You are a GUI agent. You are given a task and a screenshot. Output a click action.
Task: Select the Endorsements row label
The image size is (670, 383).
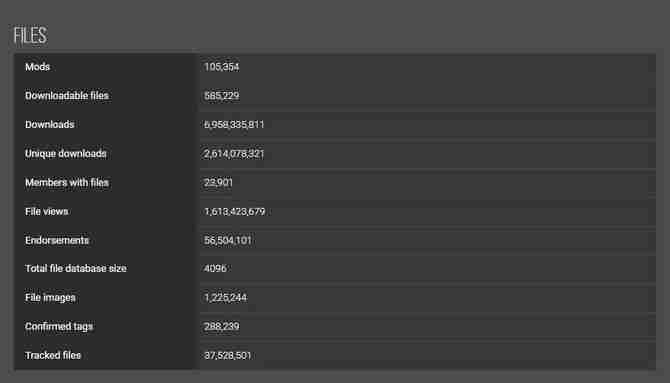pos(57,240)
